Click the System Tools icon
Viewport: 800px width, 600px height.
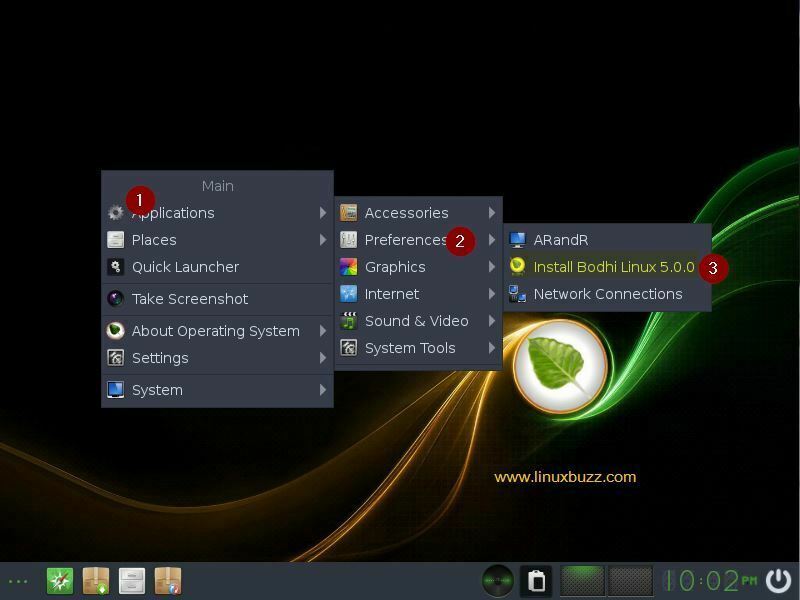348,348
